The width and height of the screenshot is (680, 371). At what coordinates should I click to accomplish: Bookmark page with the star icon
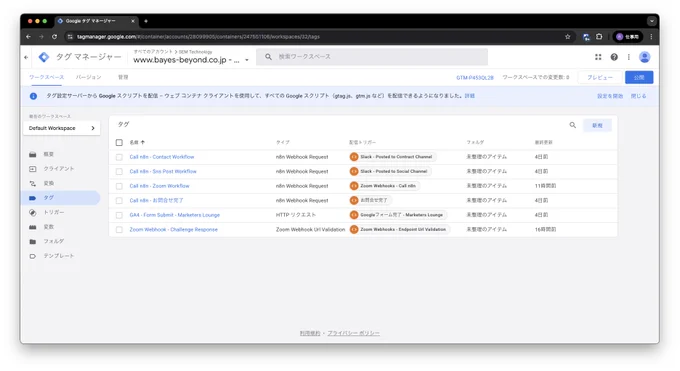click(x=568, y=37)
